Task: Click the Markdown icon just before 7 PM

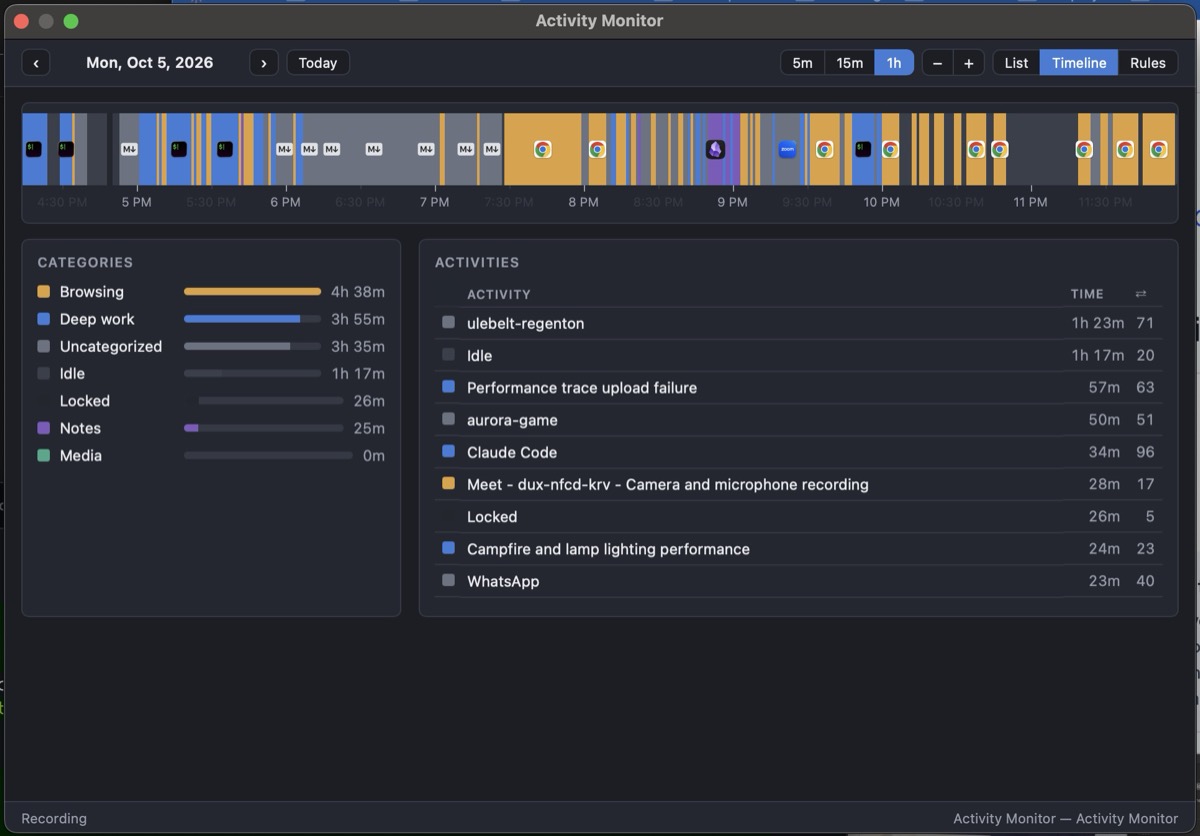Action: [426, 149]
